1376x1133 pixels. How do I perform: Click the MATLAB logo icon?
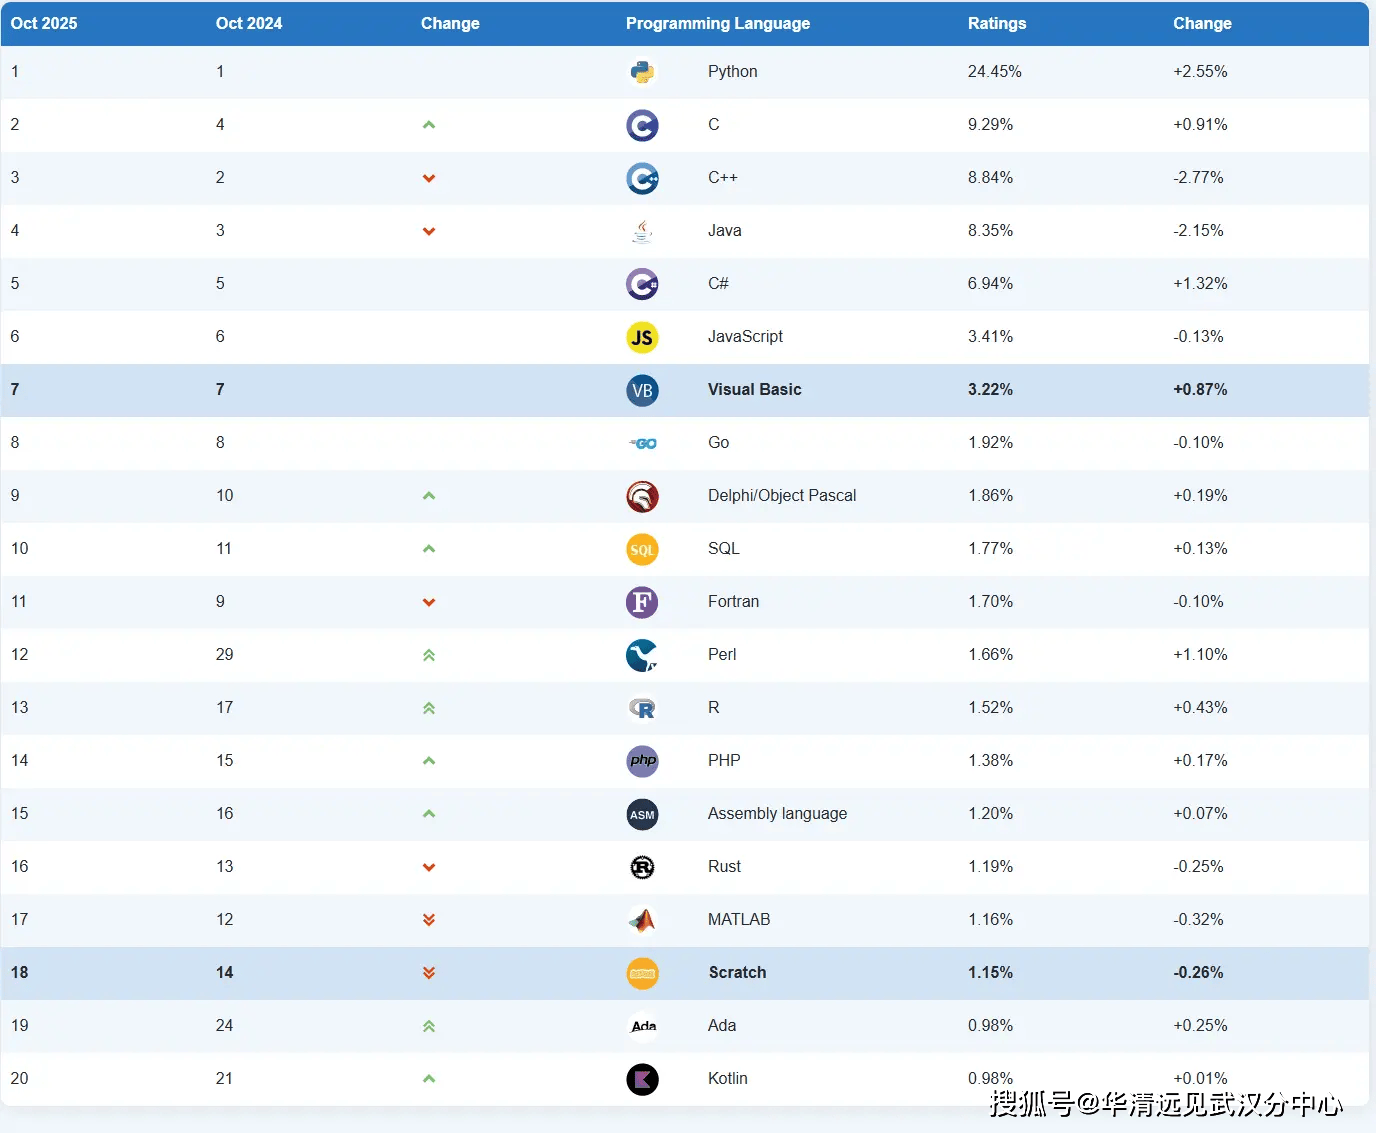642,920
